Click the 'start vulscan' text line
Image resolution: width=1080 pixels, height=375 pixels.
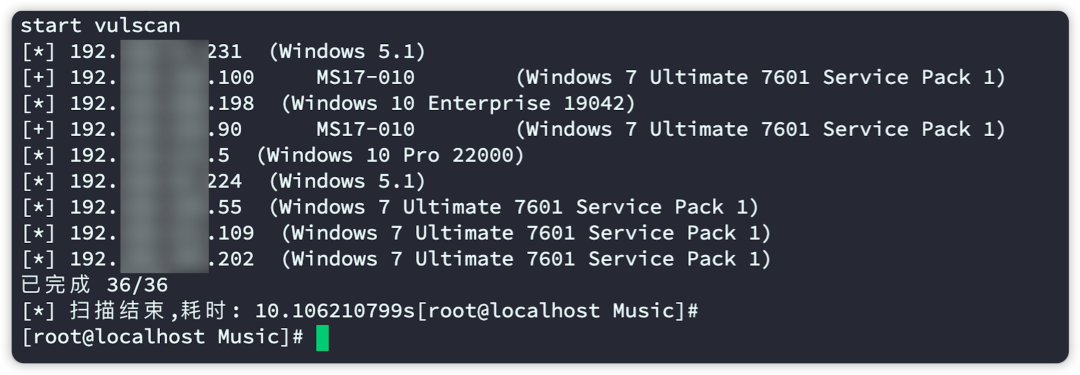click(100, 26)
